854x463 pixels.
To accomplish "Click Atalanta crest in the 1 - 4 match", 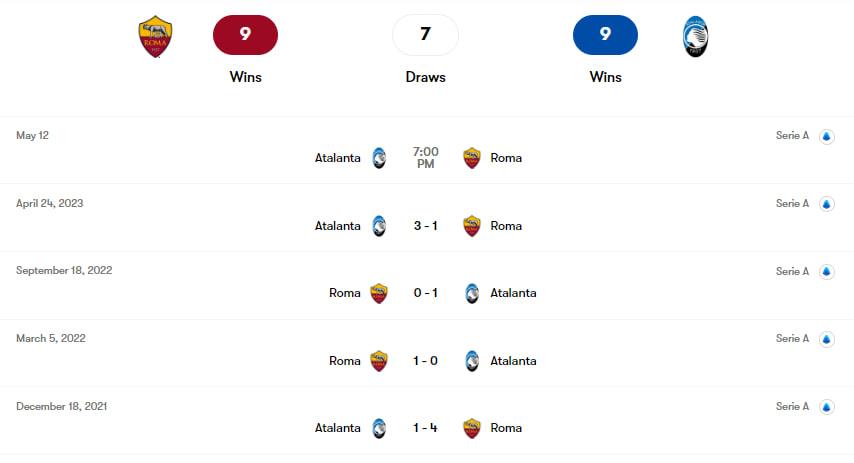I will tap(379, 428).
